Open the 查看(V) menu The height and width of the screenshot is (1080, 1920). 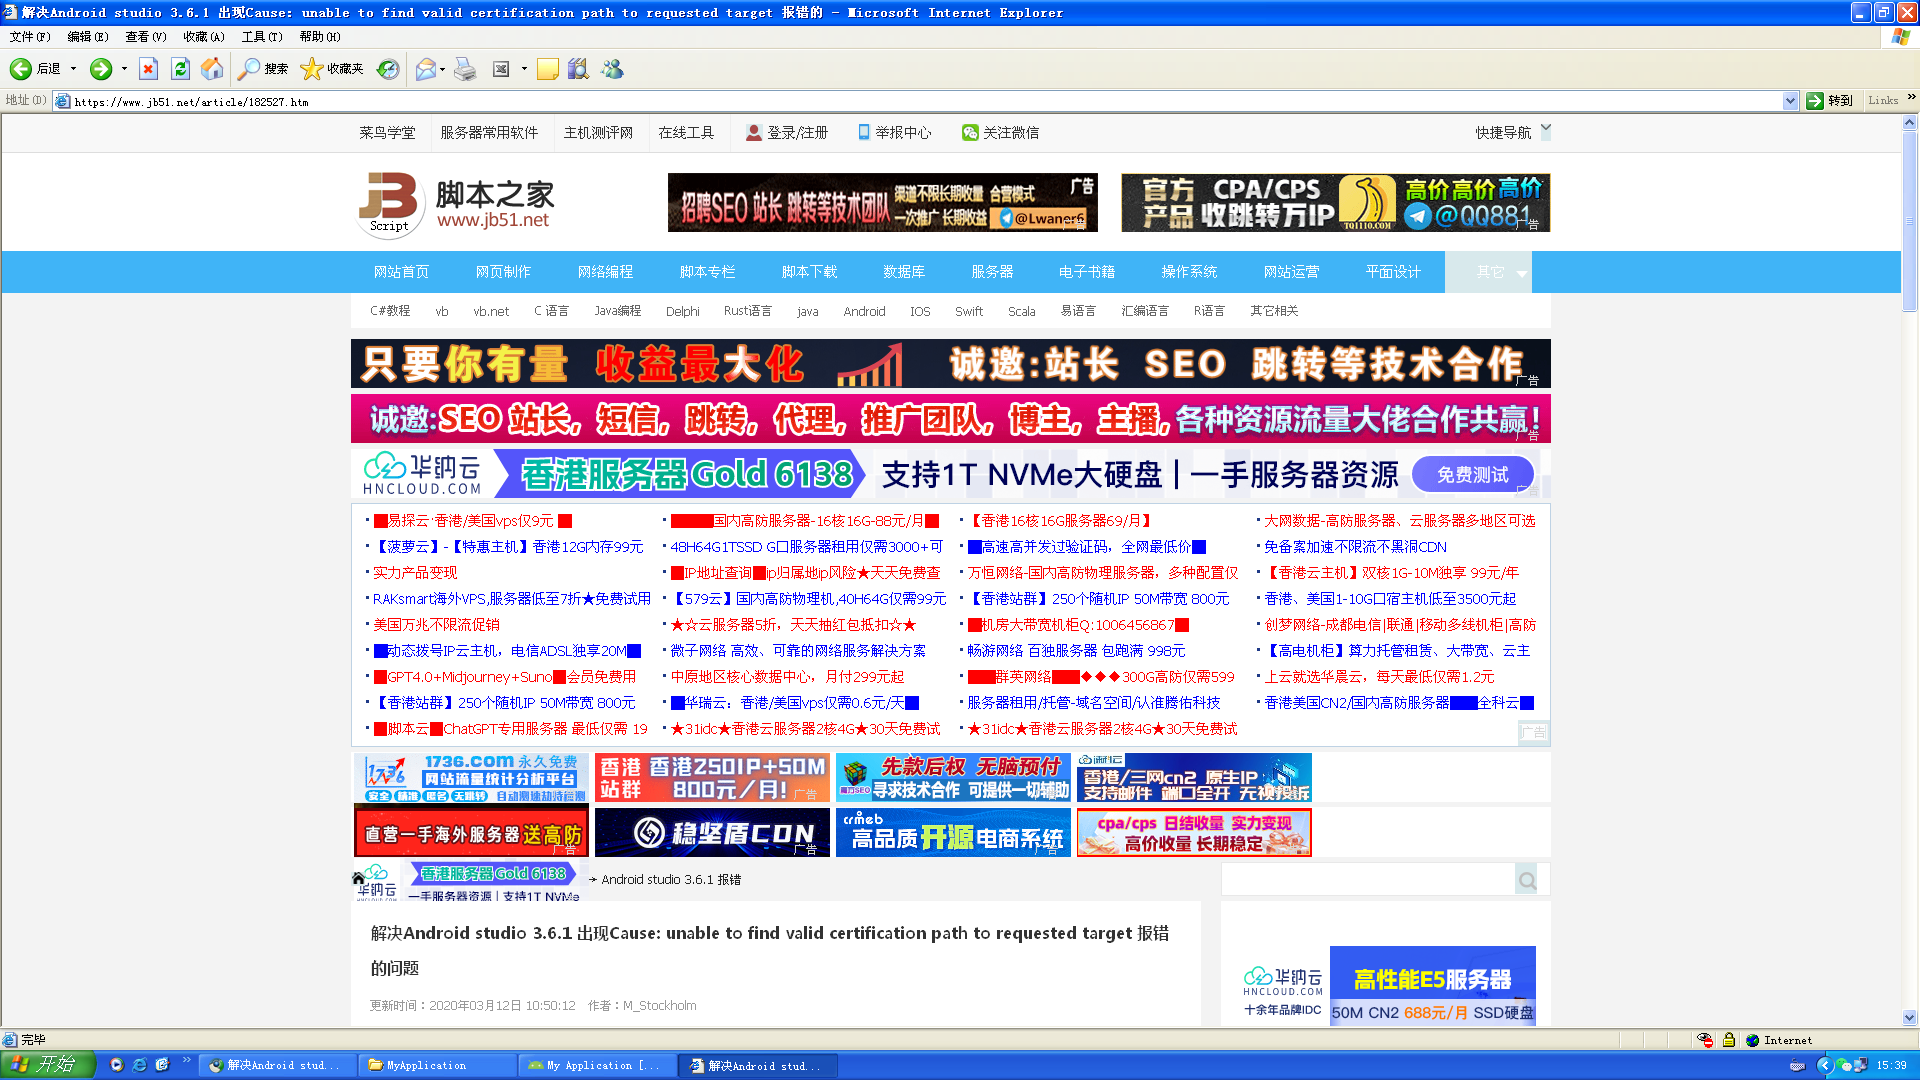click(x=146, y=37)
